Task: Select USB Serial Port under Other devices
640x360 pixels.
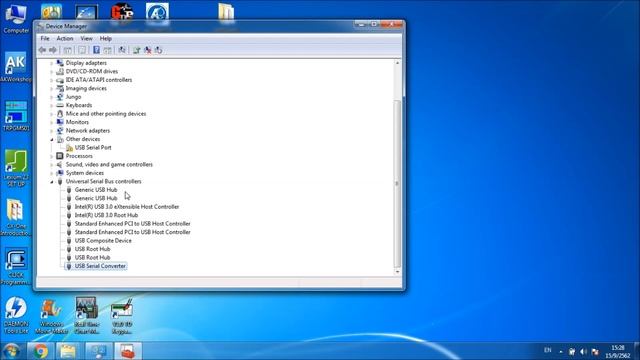Action: [93, 148]
